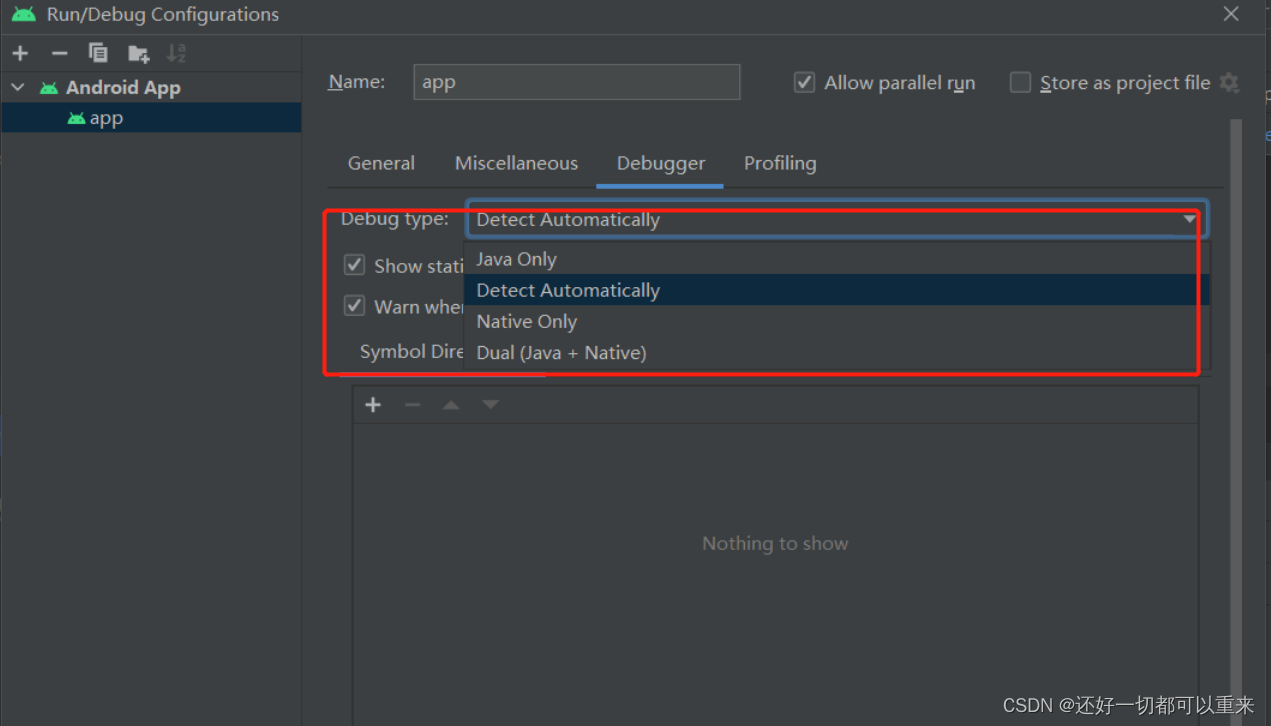Image resolution: width=1271 pixels, height=726 pixels.
Task: Open the Miscellaneous tab
Action: tap(516, 163)
